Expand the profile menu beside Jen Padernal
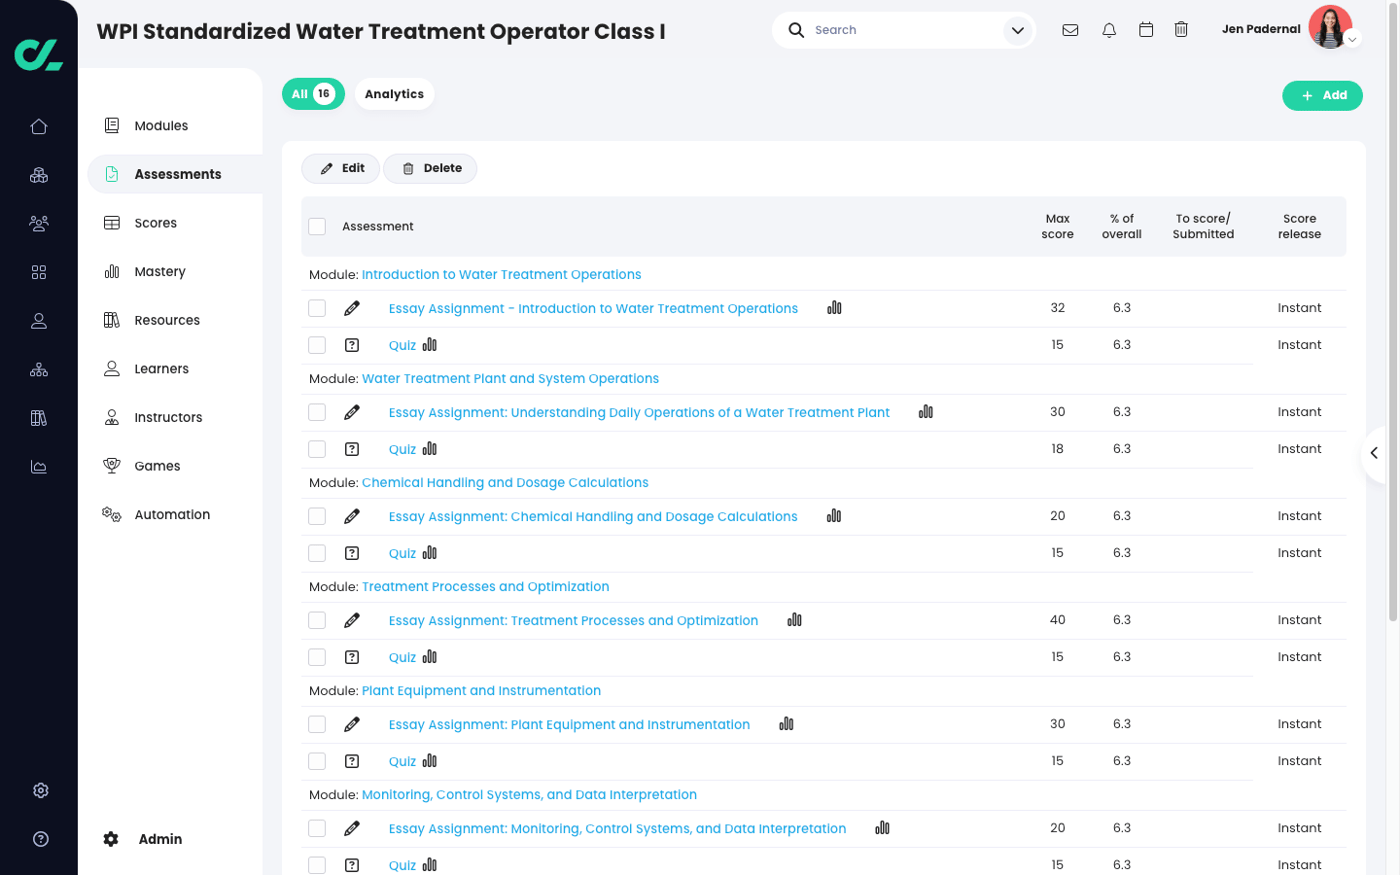This screenshot has width=1400, height=875. pos(1353,39)
